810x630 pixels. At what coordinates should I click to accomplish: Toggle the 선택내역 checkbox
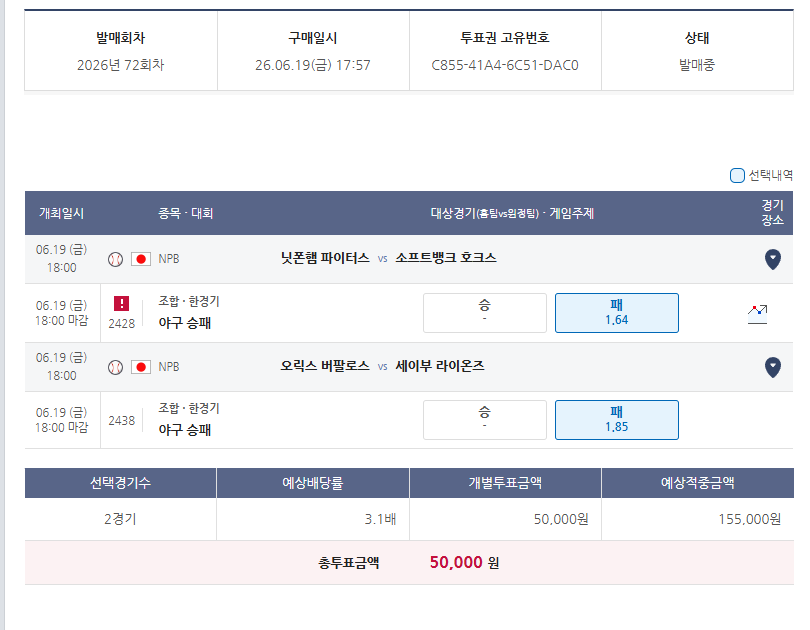click(737, 176)
